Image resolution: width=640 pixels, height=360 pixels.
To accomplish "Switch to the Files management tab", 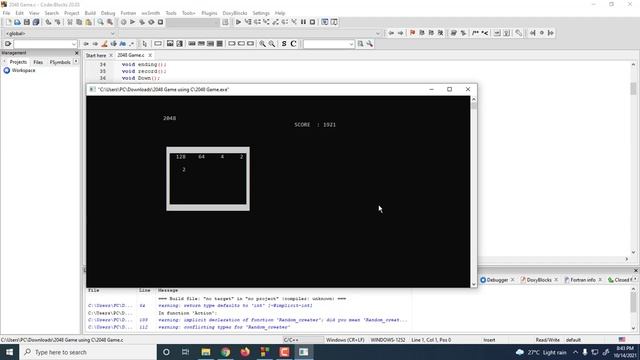I will pos(38,62).
